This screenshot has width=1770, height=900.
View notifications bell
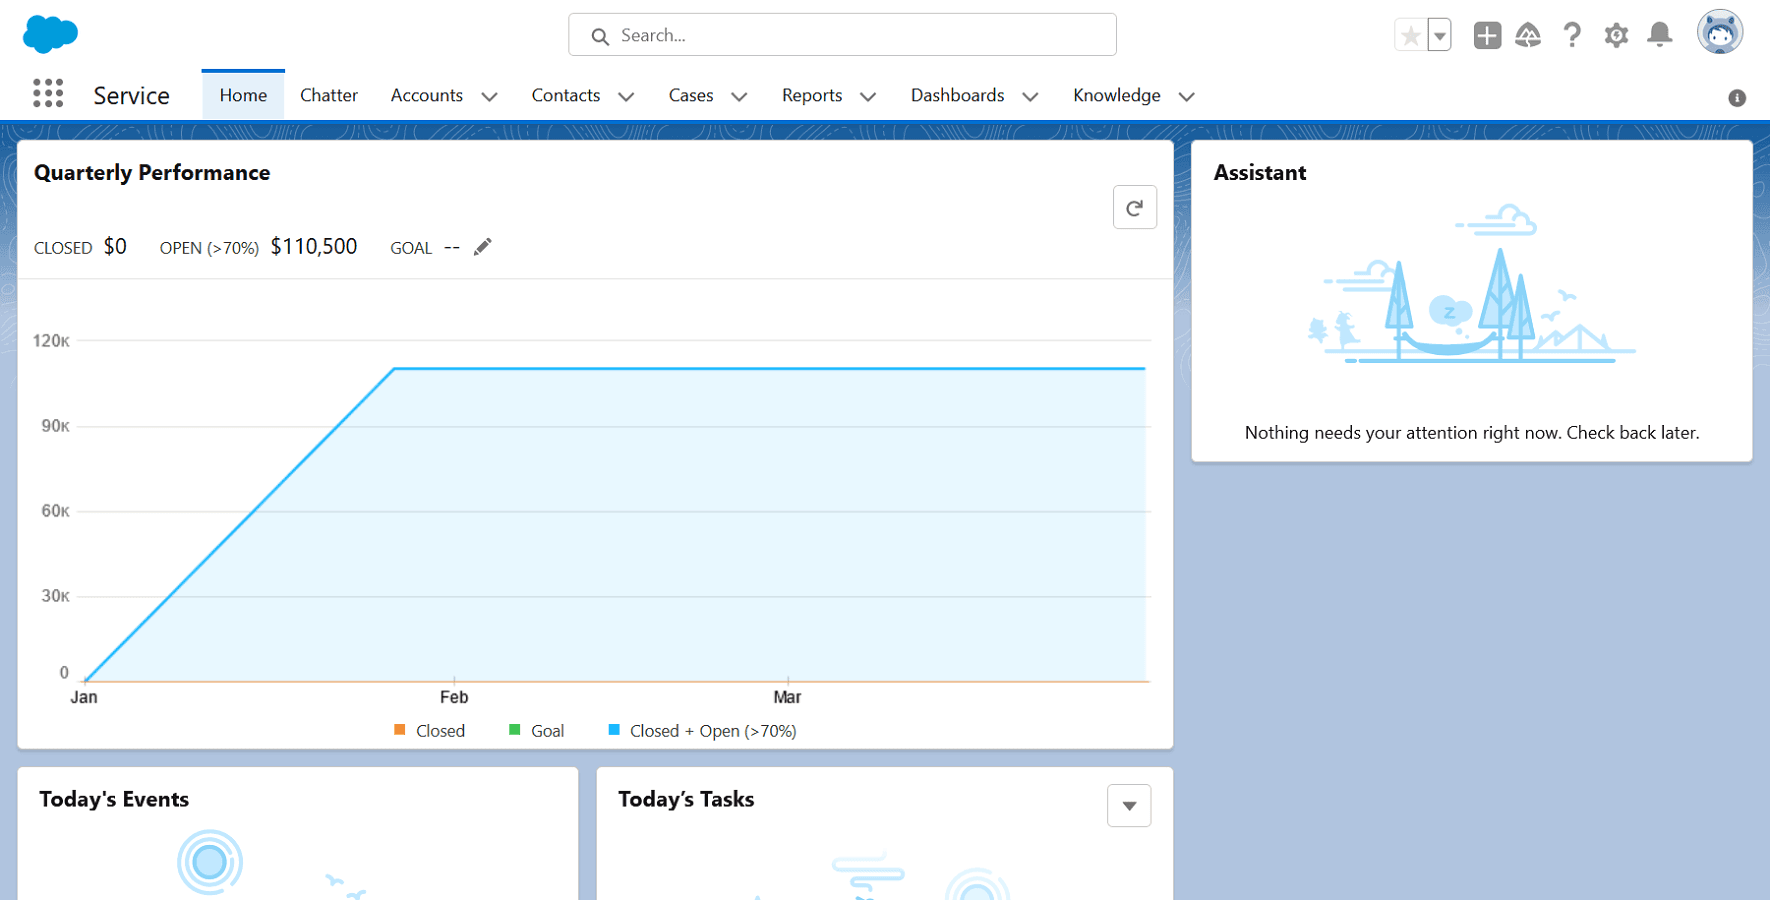1660,36
